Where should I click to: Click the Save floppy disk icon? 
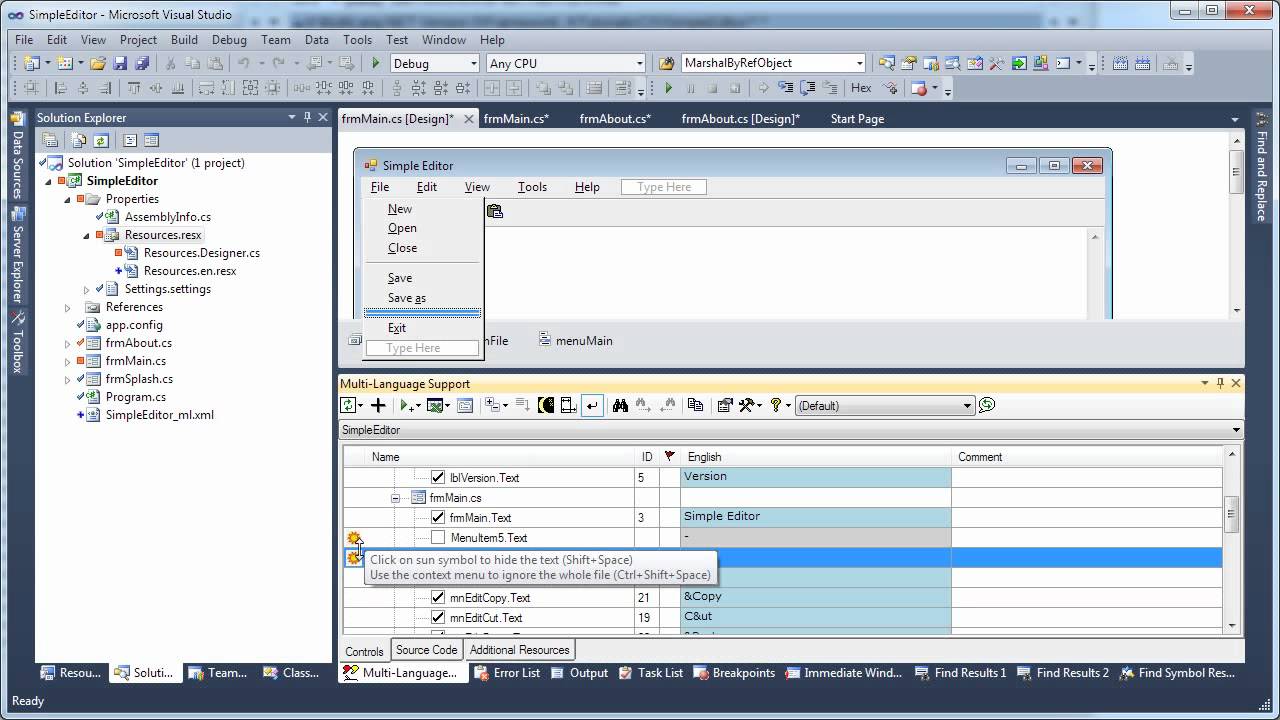pos(120,63)
